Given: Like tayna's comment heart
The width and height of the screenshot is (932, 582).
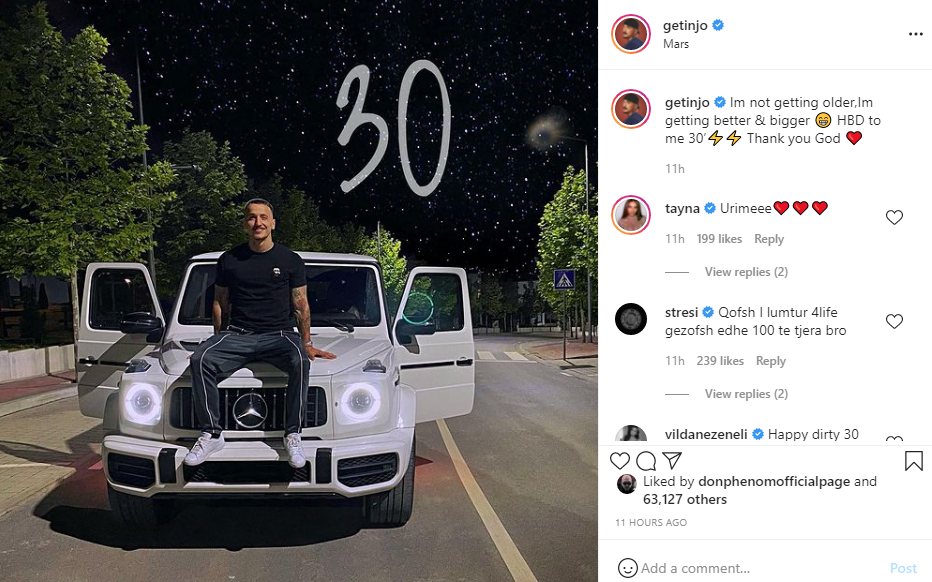Looking at the screenshot, I should click(894, 218).
